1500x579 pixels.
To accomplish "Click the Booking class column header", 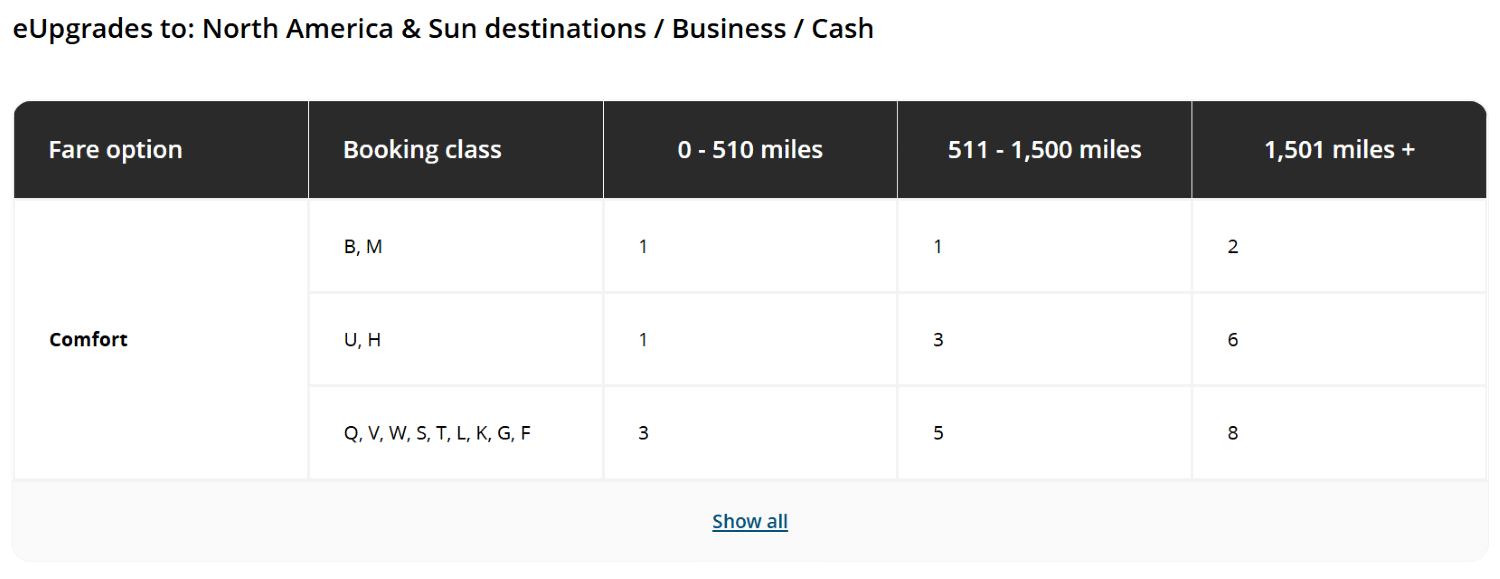I will tap(422, 148).
